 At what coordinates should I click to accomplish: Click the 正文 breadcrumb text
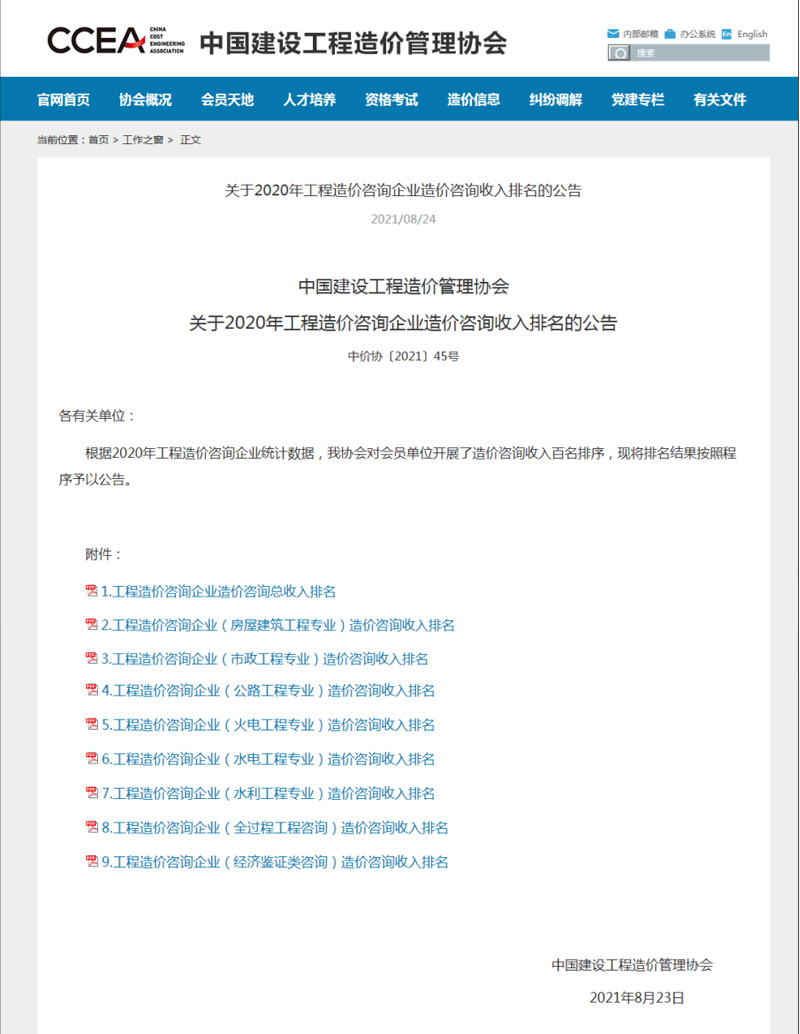pyautogui.click(x=191, y=140)
